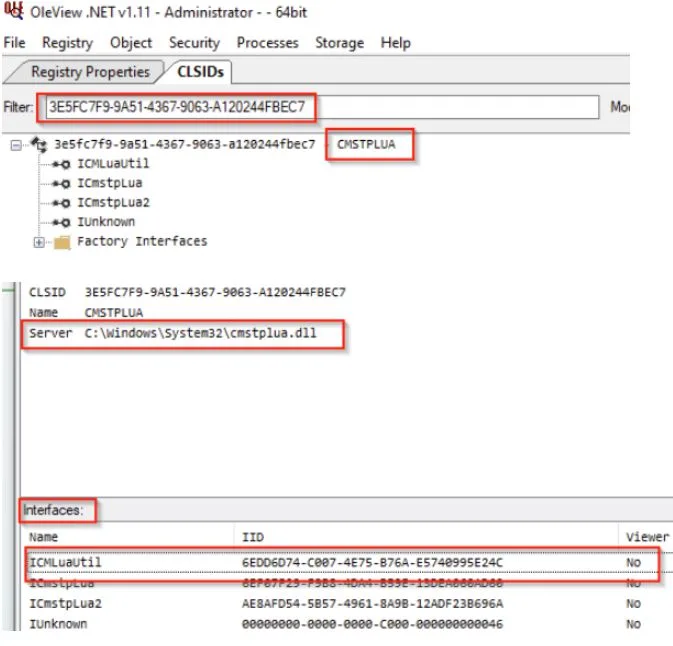Image resolution: width=673 pixels, height=646 pixels.
Task: Click the OleView .NET app icon in title bar
Action: [13, 11]
